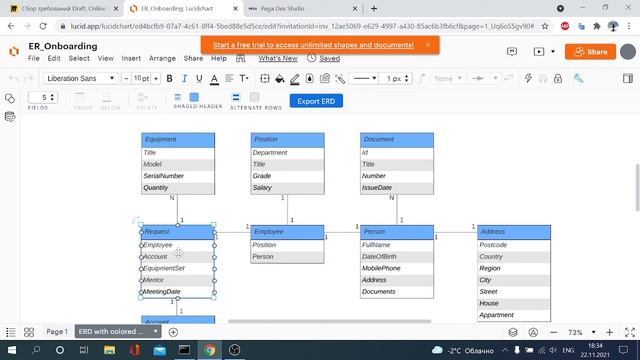Dismiss the free trial banner
640x360 pixels.
(x=428, y=44)
